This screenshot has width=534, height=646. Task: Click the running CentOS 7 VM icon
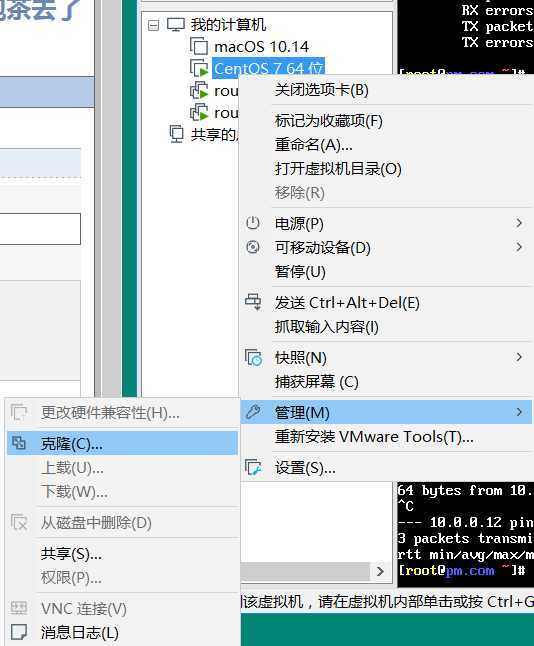pos(199,68)
